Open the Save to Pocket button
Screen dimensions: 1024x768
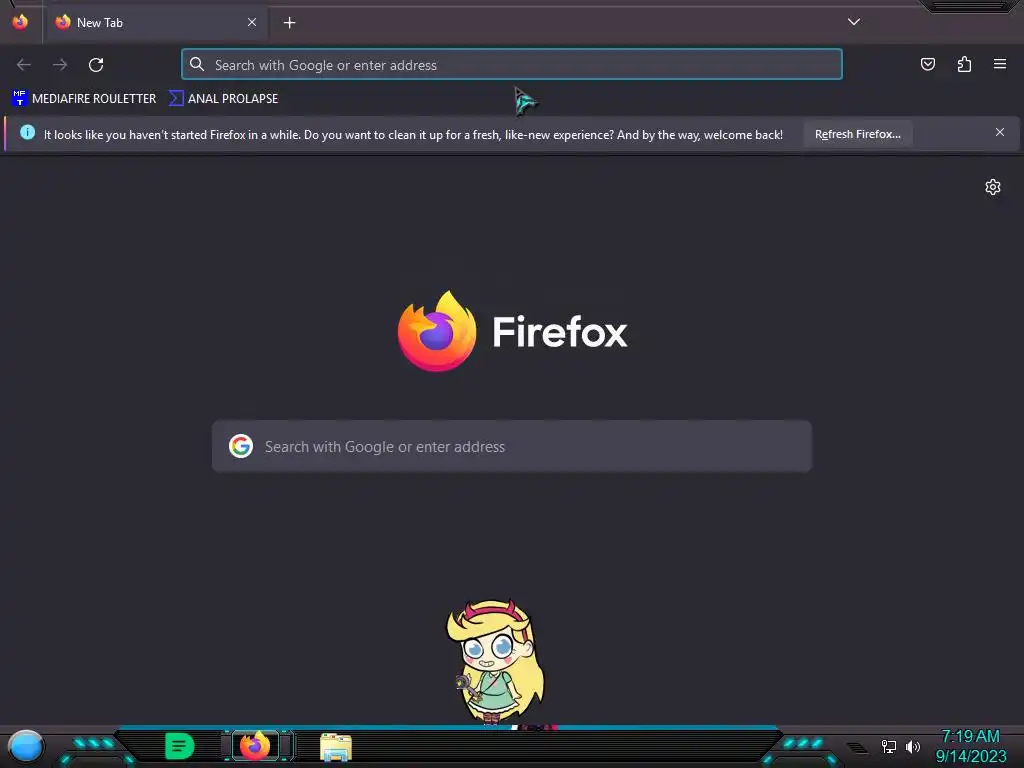(927, 64)
